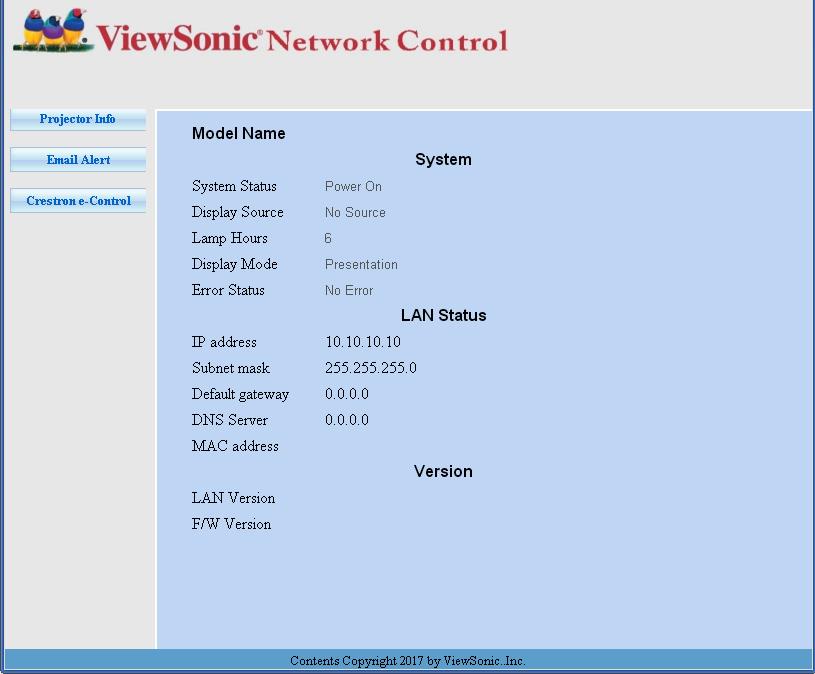Select the Error Status label
Image resolution: width=815 pixels, height=674 pixels.
coord(228,290)
